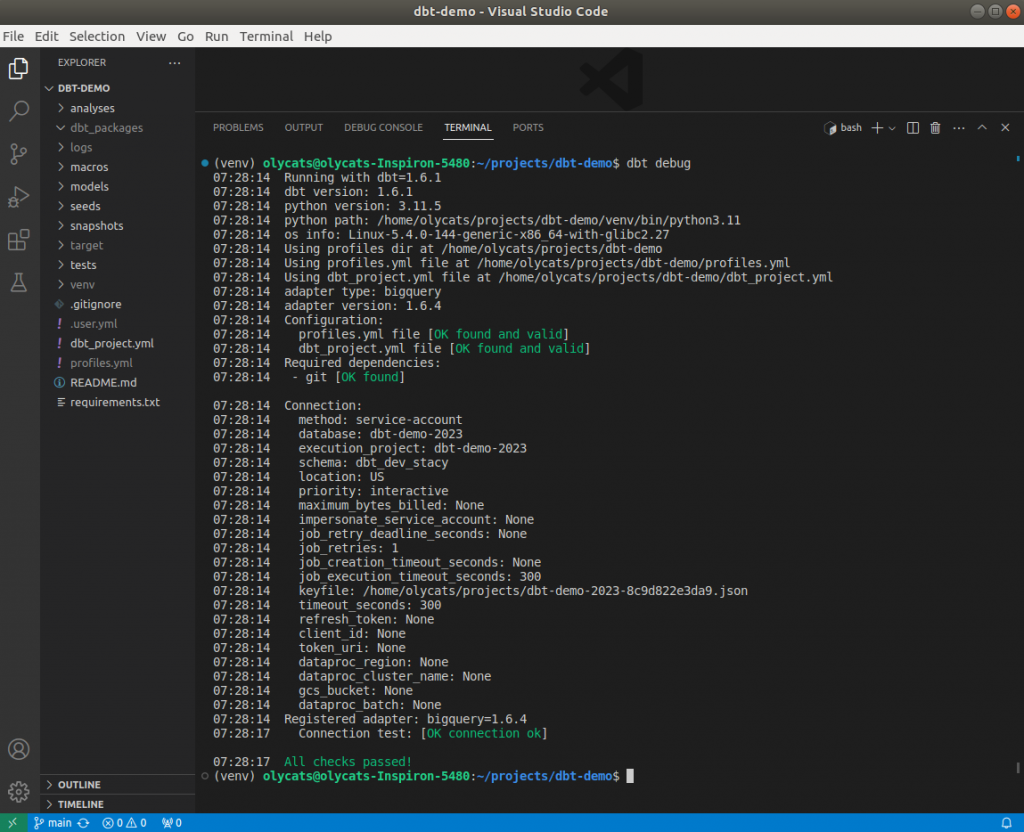Open the dbt_project.yml file
This screenshot has width=1024, height=832.
click(x=118, y=344)
